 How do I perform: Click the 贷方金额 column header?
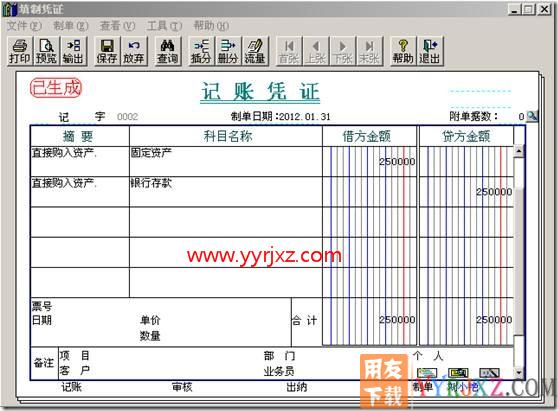coord(466,136)
